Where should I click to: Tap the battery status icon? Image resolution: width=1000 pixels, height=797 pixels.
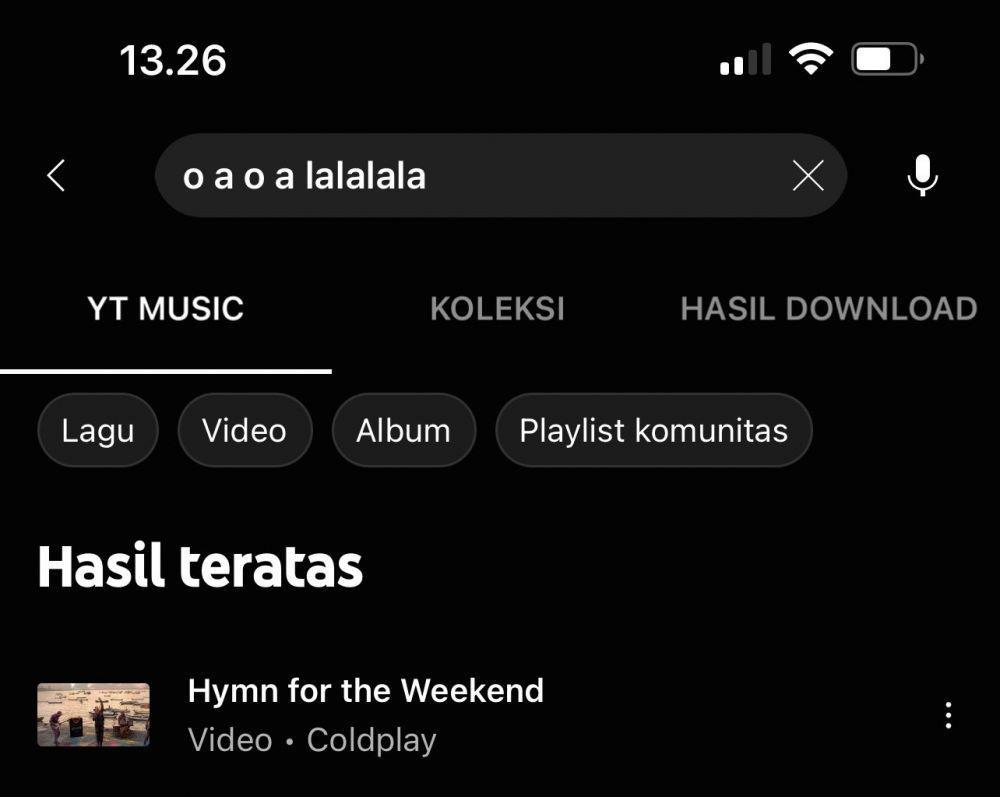click(888, 60)
